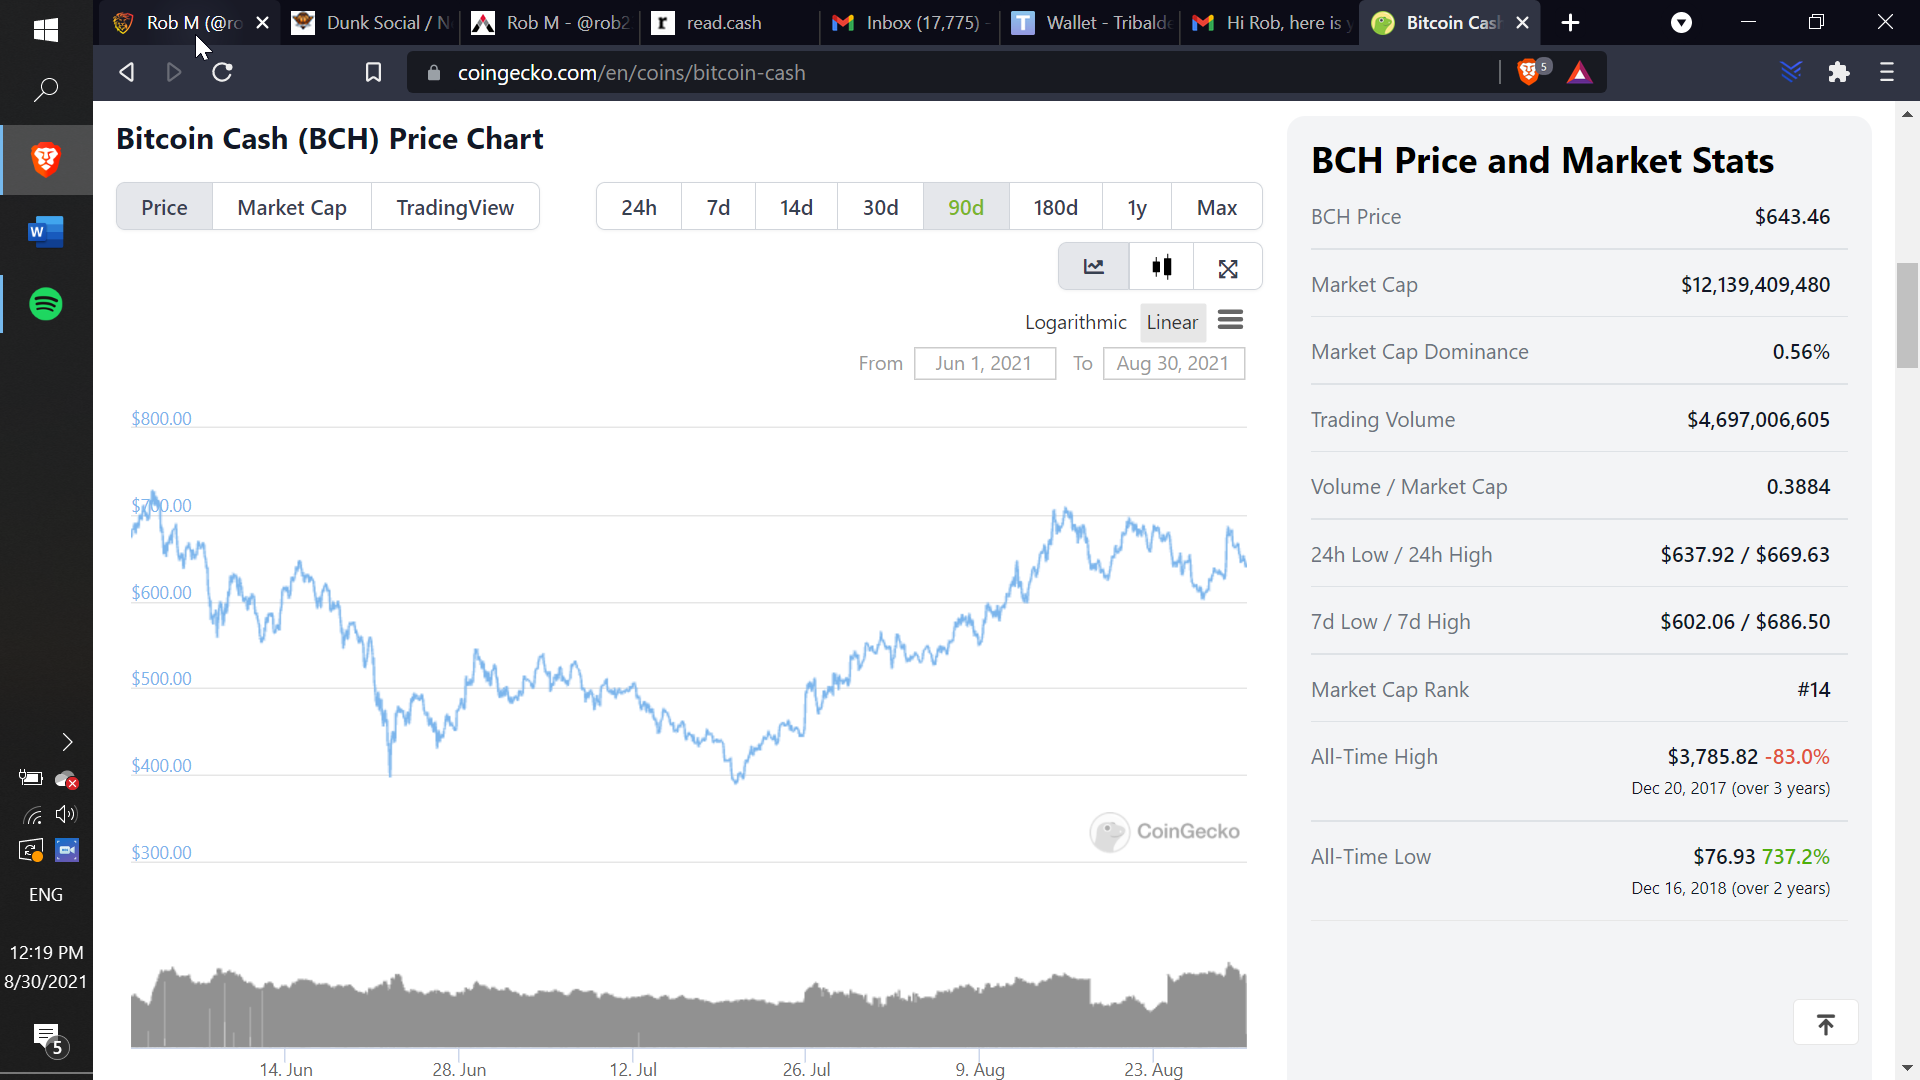
Task: Open a new browser tab
Action: coord(1571,23)
